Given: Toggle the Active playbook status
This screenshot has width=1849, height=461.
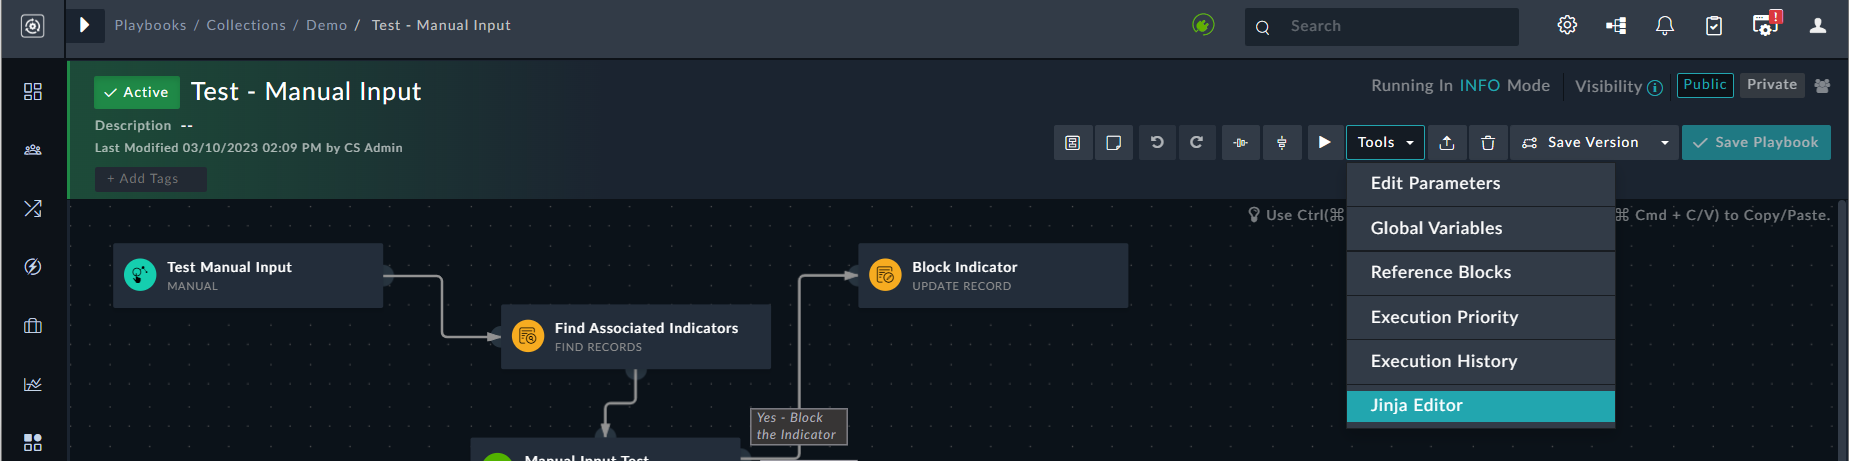Looking at the screenshot, I should 137,92.
